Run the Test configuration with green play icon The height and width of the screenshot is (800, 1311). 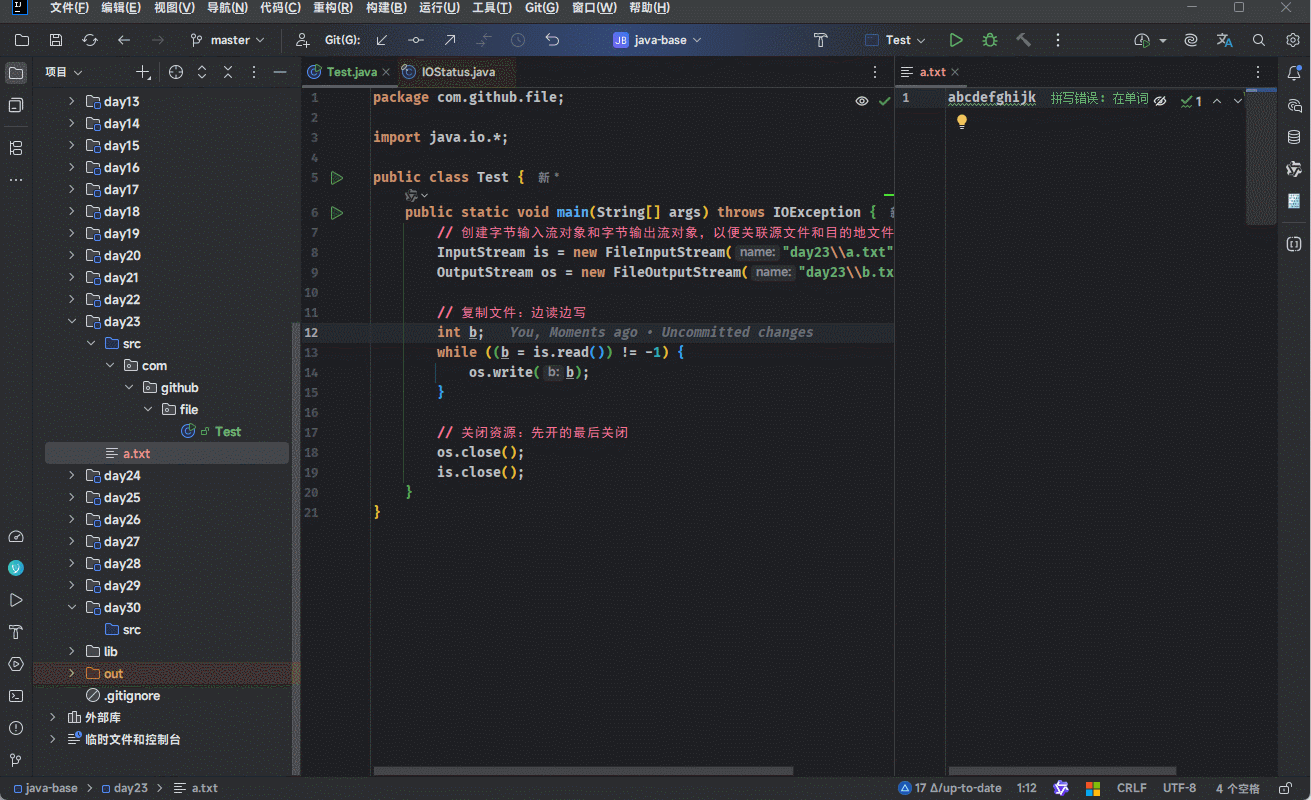pos(956,40)
